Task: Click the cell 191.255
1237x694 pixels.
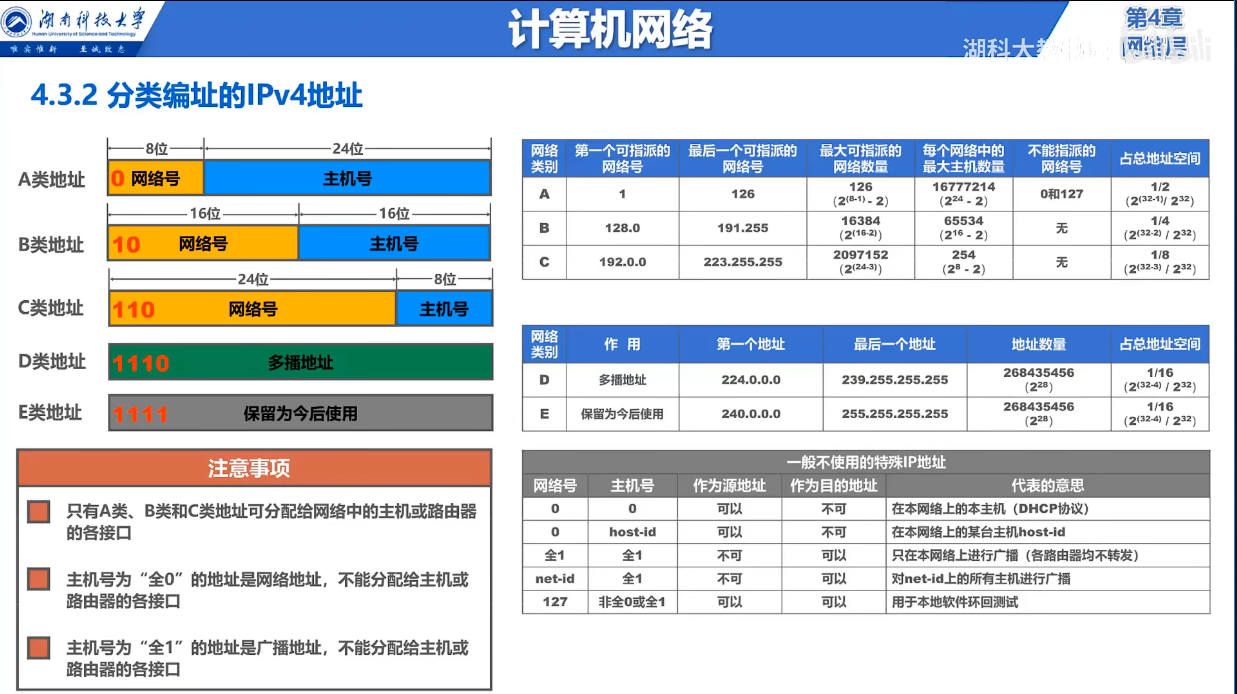Action: click(742, 228)
